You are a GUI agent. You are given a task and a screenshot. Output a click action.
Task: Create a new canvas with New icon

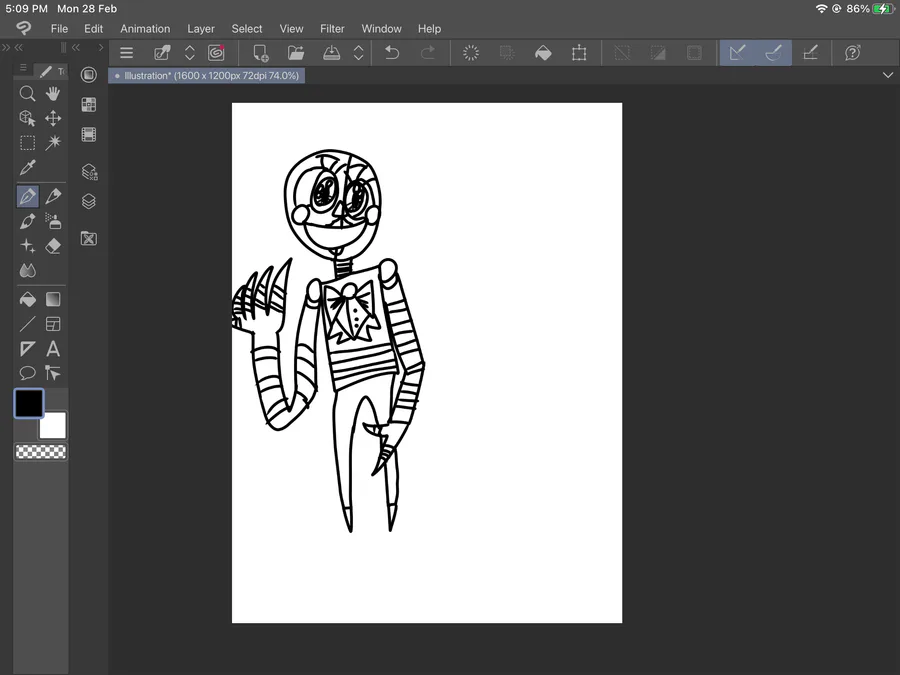point(261,53)
